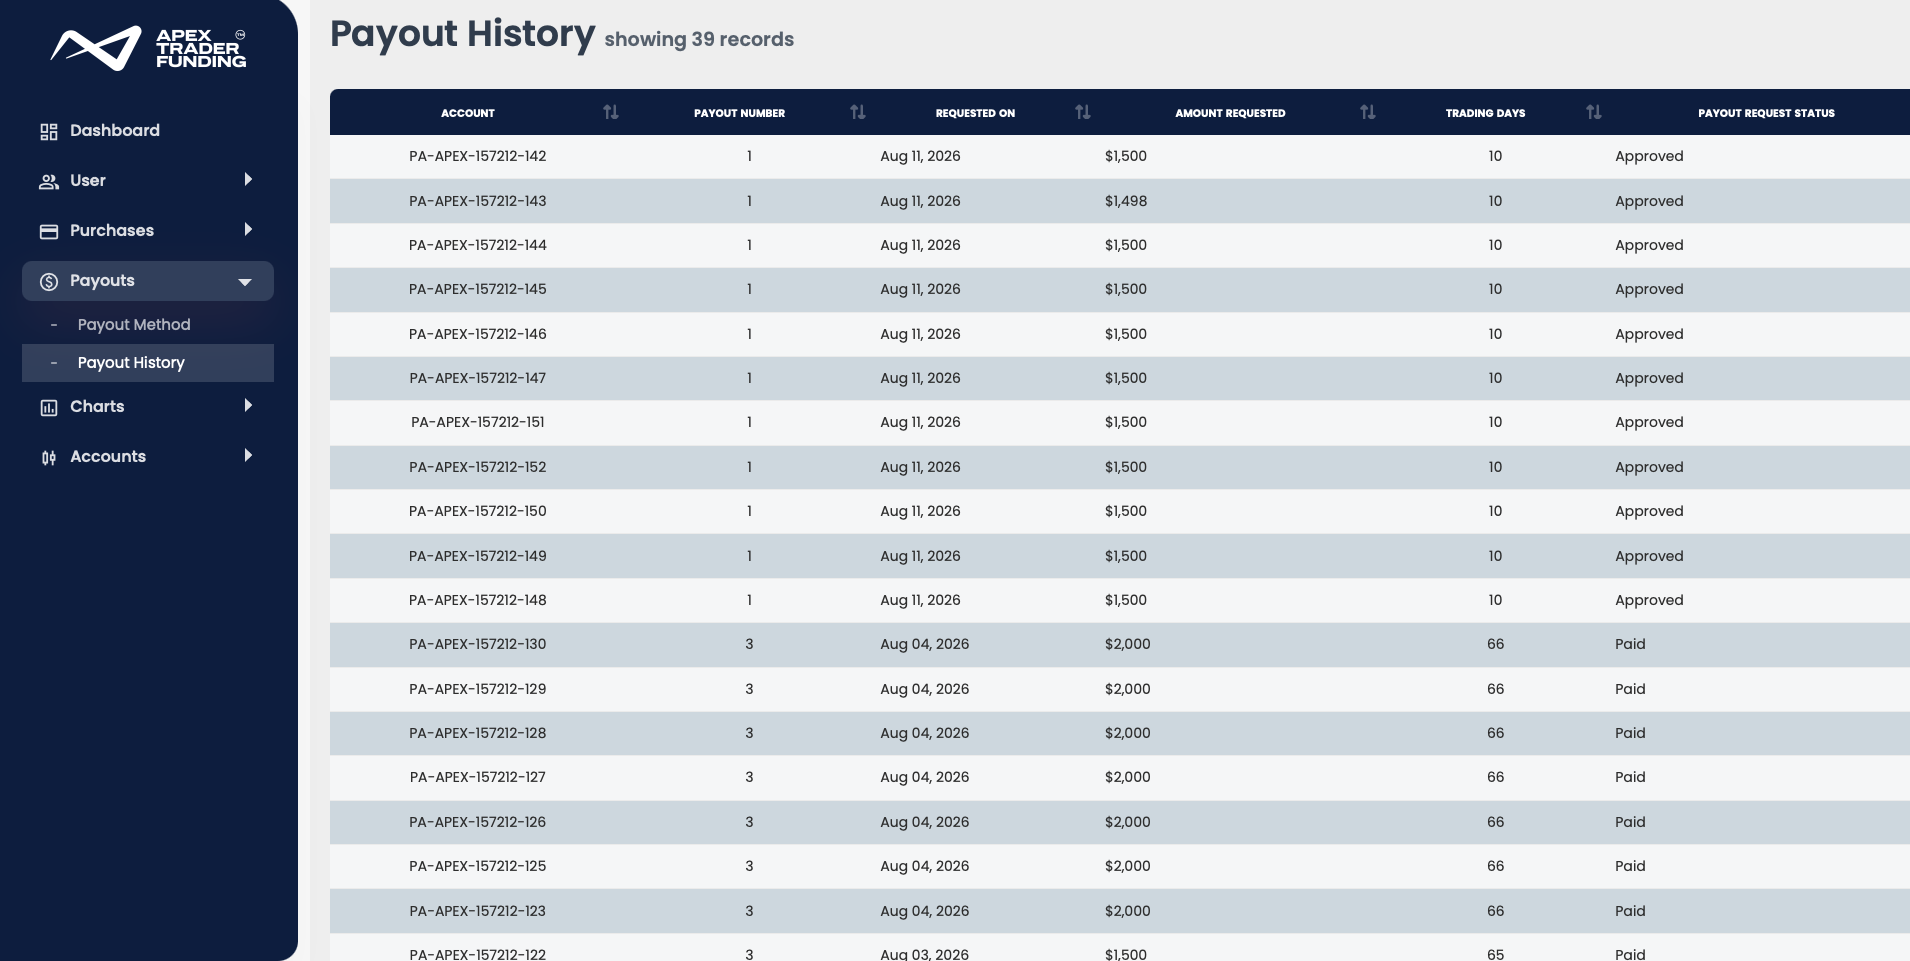Expand the Accounts submenu arrow
The image size is (1910, 961).
[x=248, y=456]
